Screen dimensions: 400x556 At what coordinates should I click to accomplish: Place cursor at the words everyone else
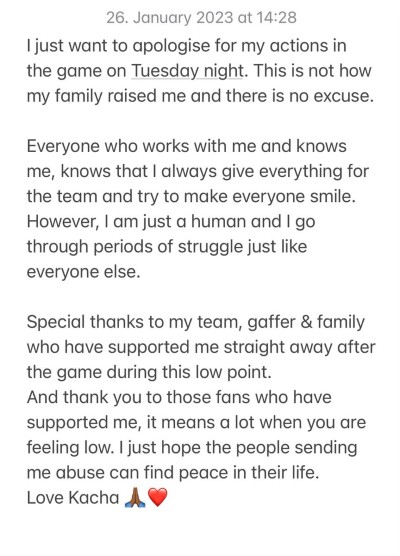coord(84,272)
